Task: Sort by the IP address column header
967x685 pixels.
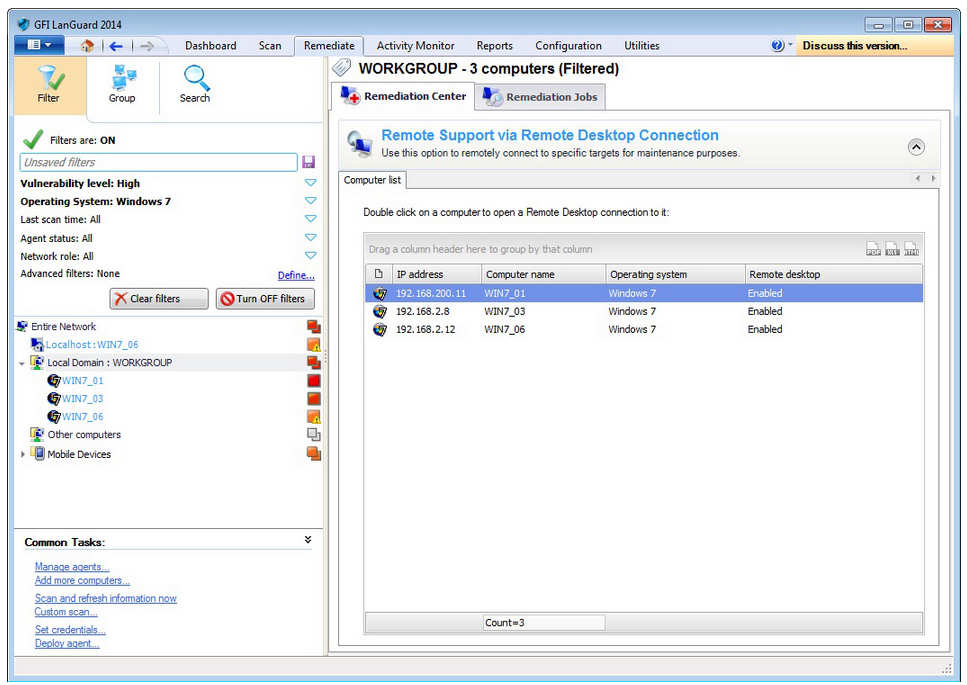Action: (436, 274)
